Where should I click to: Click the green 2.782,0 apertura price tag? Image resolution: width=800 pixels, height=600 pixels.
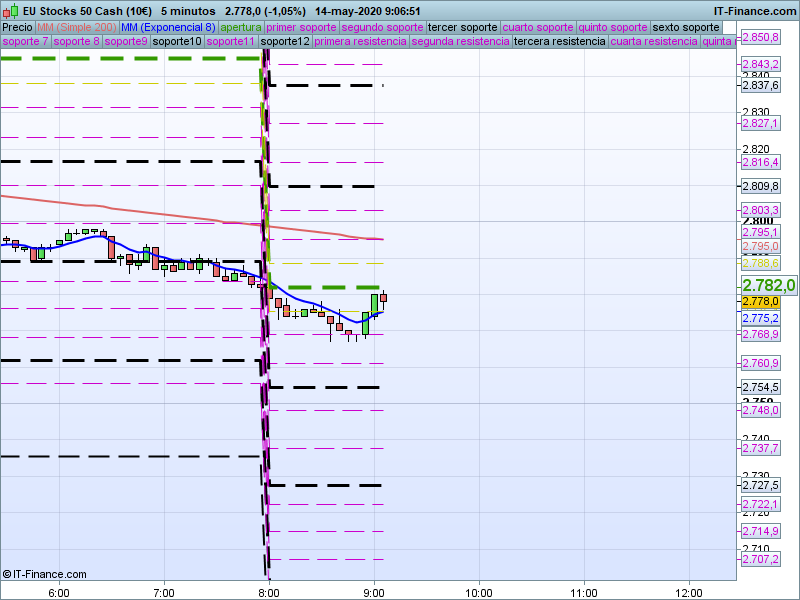click(x=768, y=285)
